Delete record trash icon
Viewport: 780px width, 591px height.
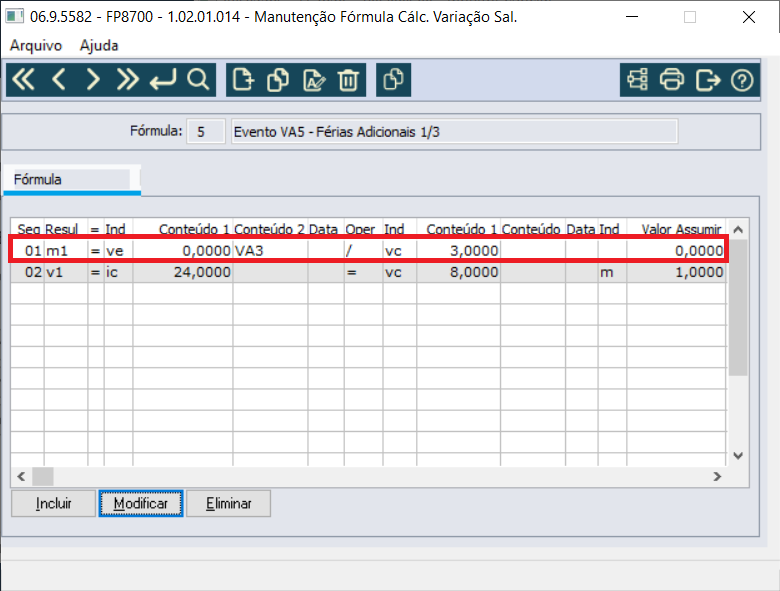(x=348, y=80)
